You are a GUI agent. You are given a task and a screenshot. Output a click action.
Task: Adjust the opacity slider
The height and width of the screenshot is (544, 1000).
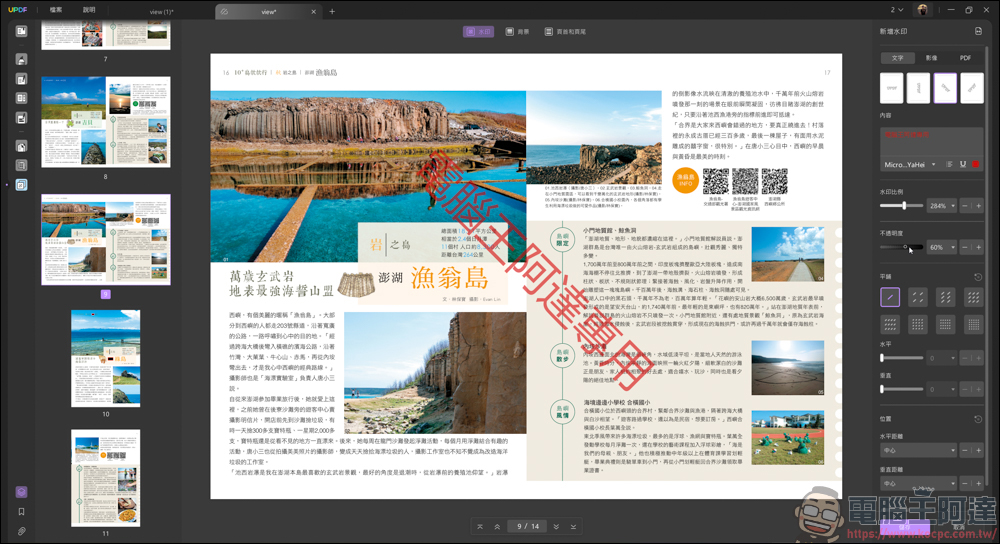click(x=902, y=247)
